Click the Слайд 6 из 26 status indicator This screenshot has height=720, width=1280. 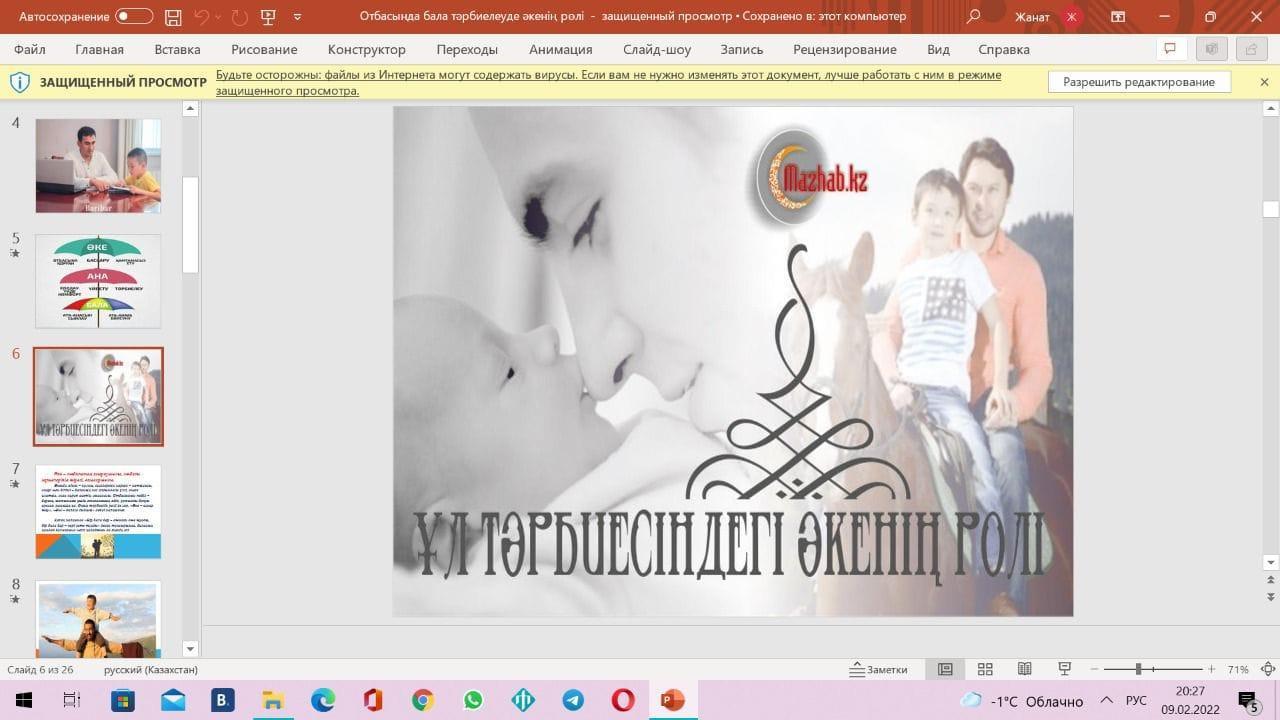[40, 669]
